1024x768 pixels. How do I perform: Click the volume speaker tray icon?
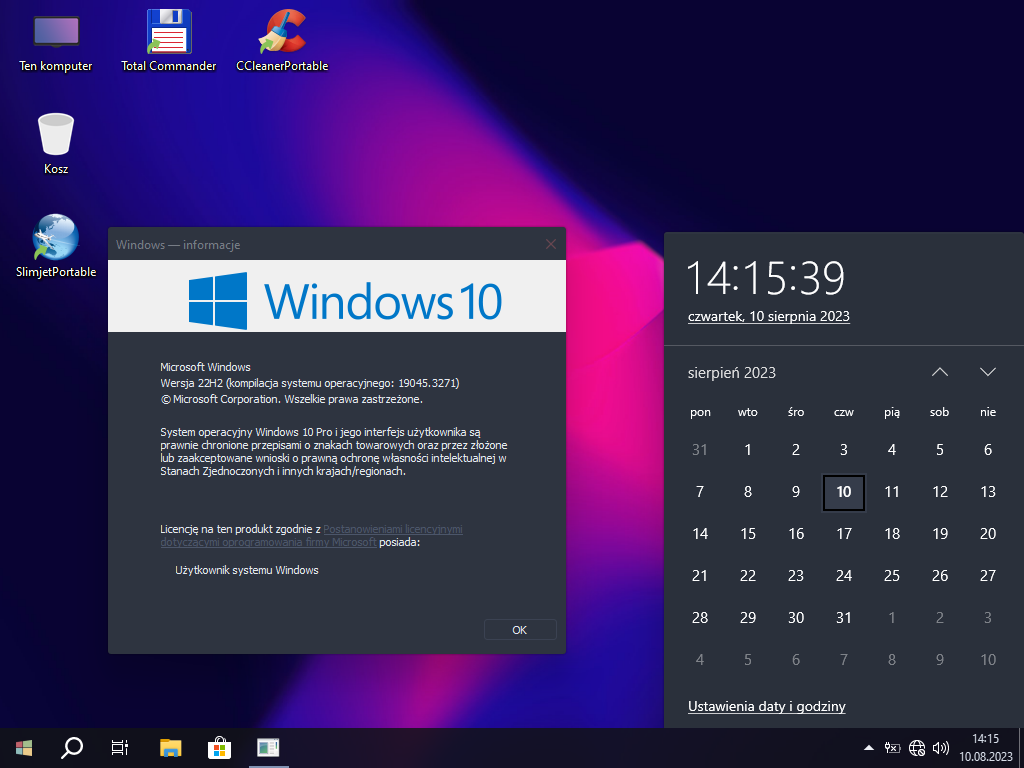pos(940,747)
